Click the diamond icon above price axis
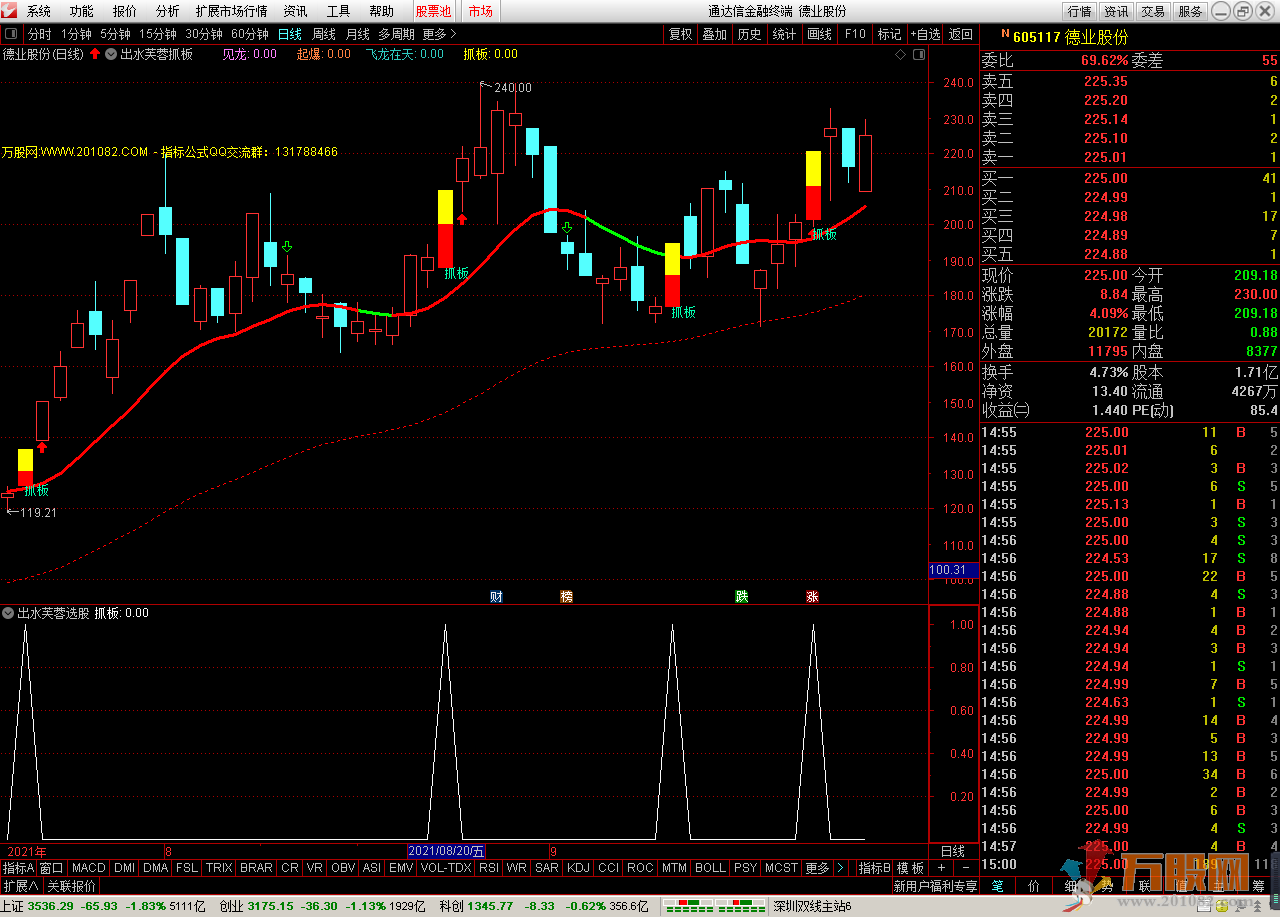The image size is (1280, 918). click(x=900, y=54)
